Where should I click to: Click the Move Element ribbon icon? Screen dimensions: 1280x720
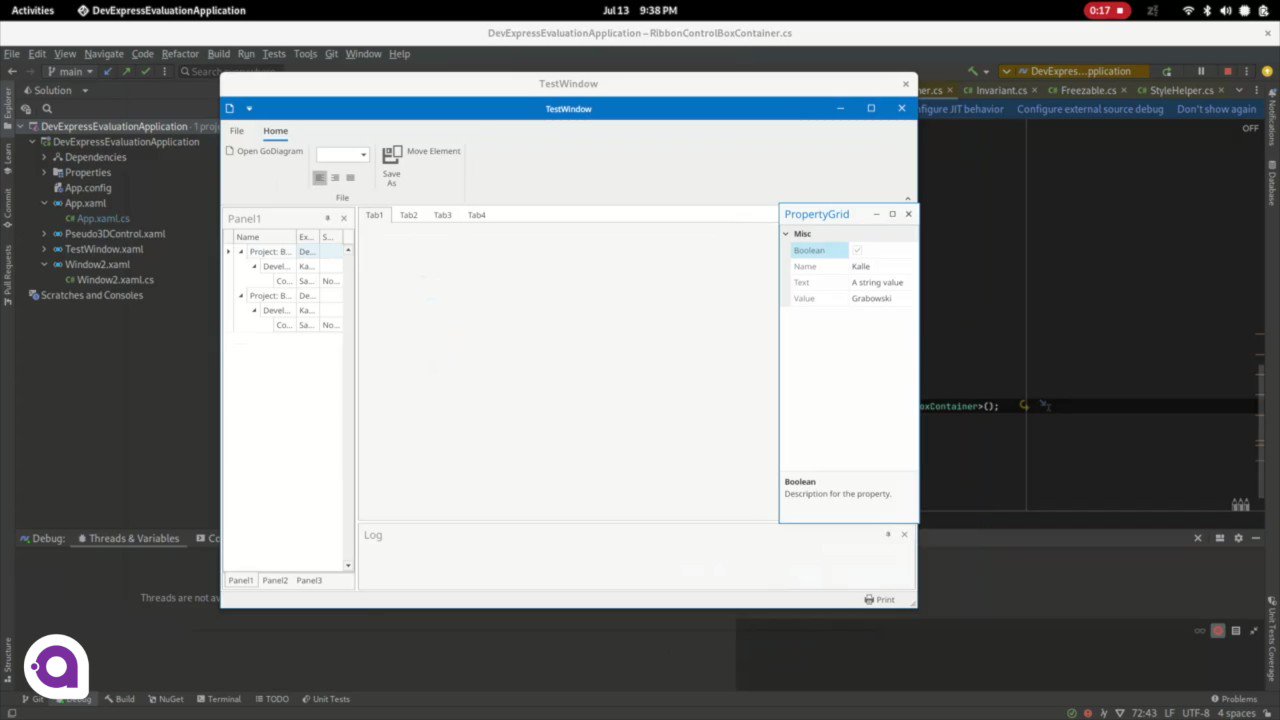pyautogui.click(x=392, y=154)
